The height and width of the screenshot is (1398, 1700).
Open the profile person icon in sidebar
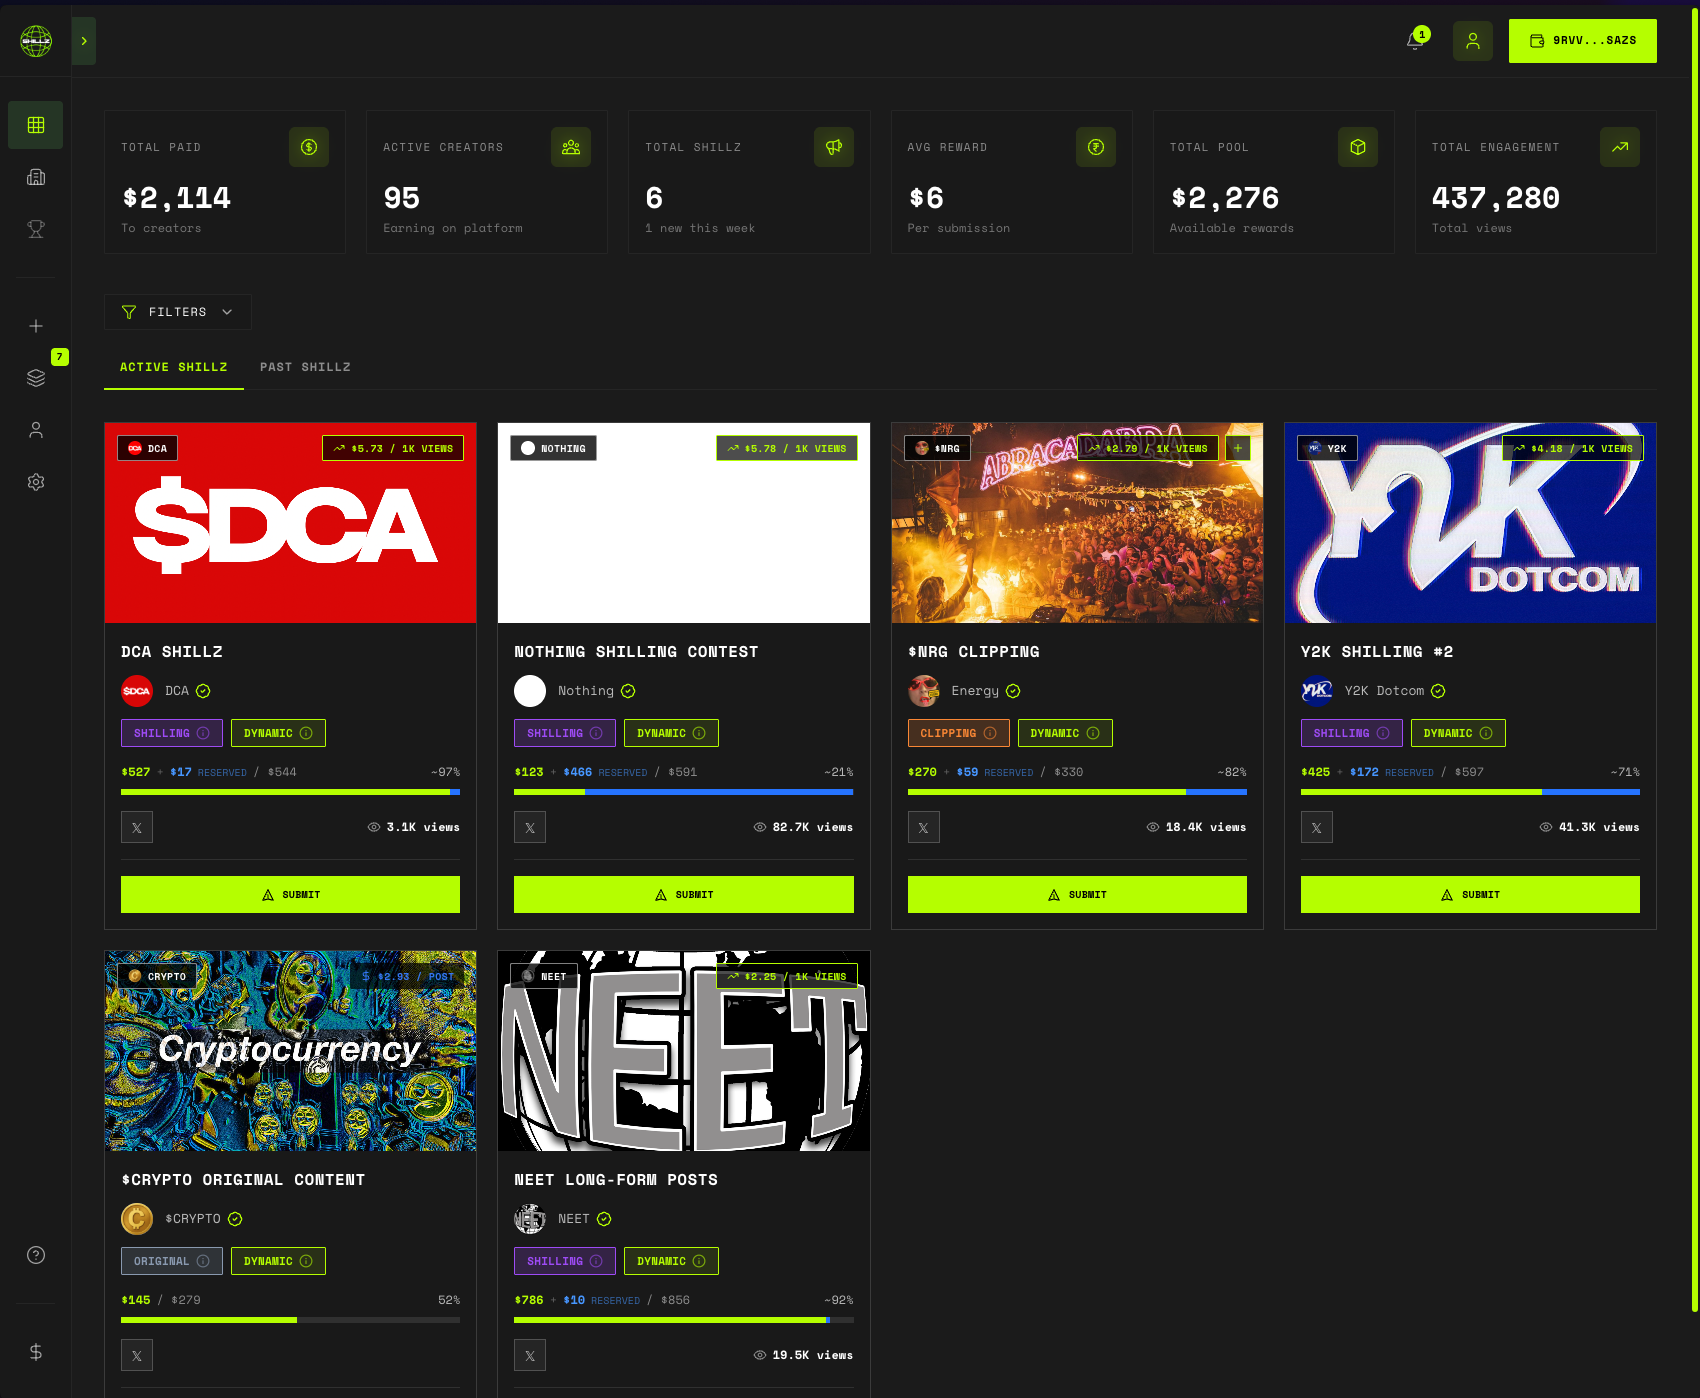(35, 429)
